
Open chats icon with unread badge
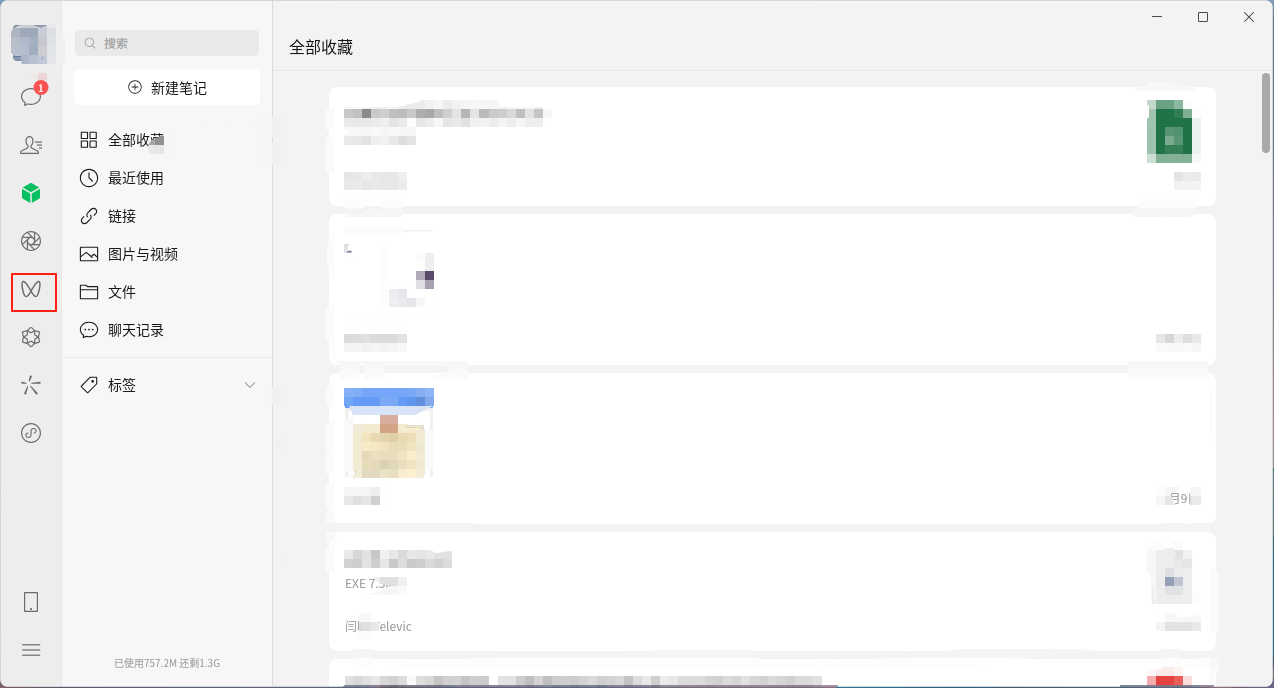(31, 96)
